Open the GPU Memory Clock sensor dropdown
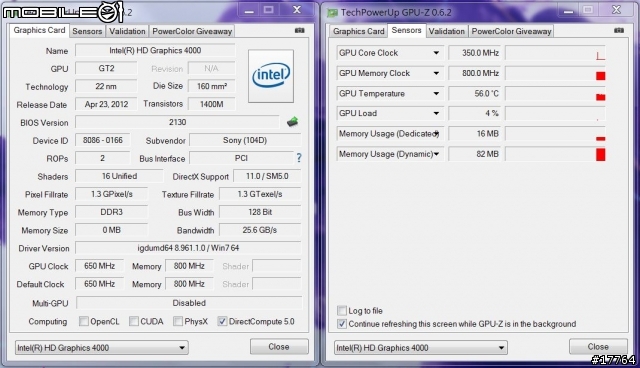Screen dimensions: 640x368 point(436,73)
